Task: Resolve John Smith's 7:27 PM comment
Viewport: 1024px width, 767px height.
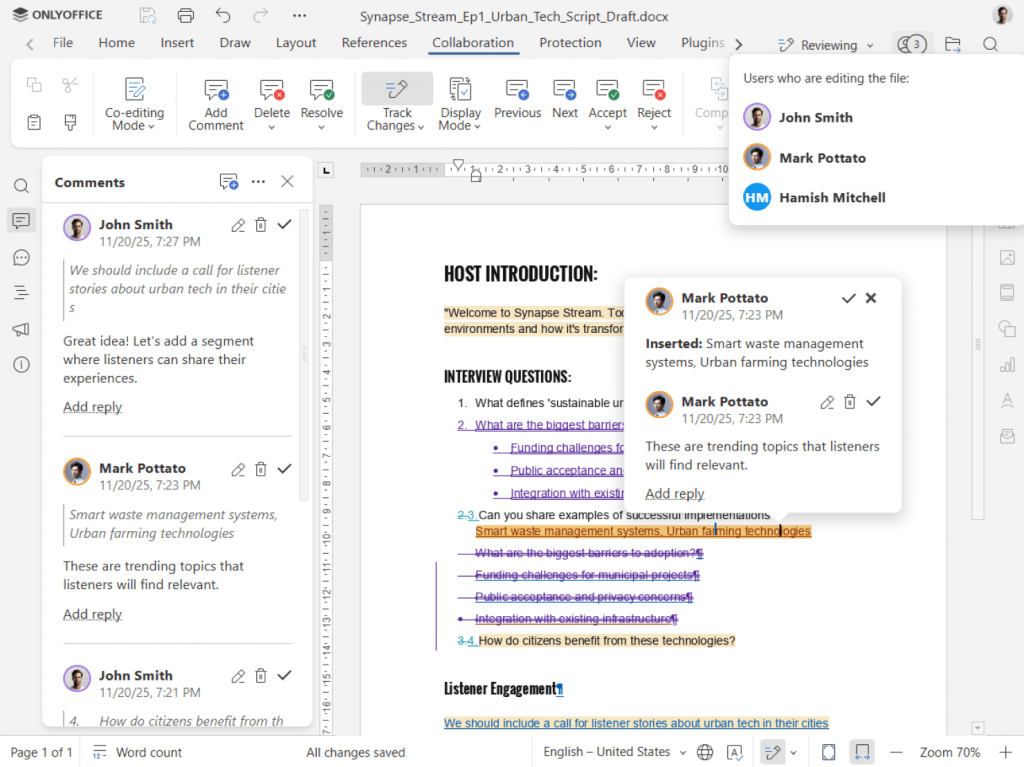Action: (x=285, y=225)
